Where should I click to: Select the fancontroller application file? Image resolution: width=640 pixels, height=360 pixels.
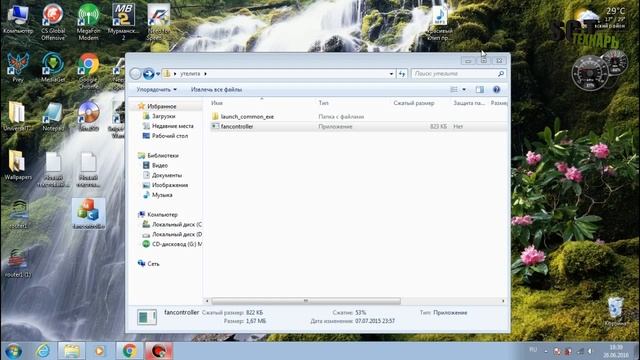coord(237,127)
